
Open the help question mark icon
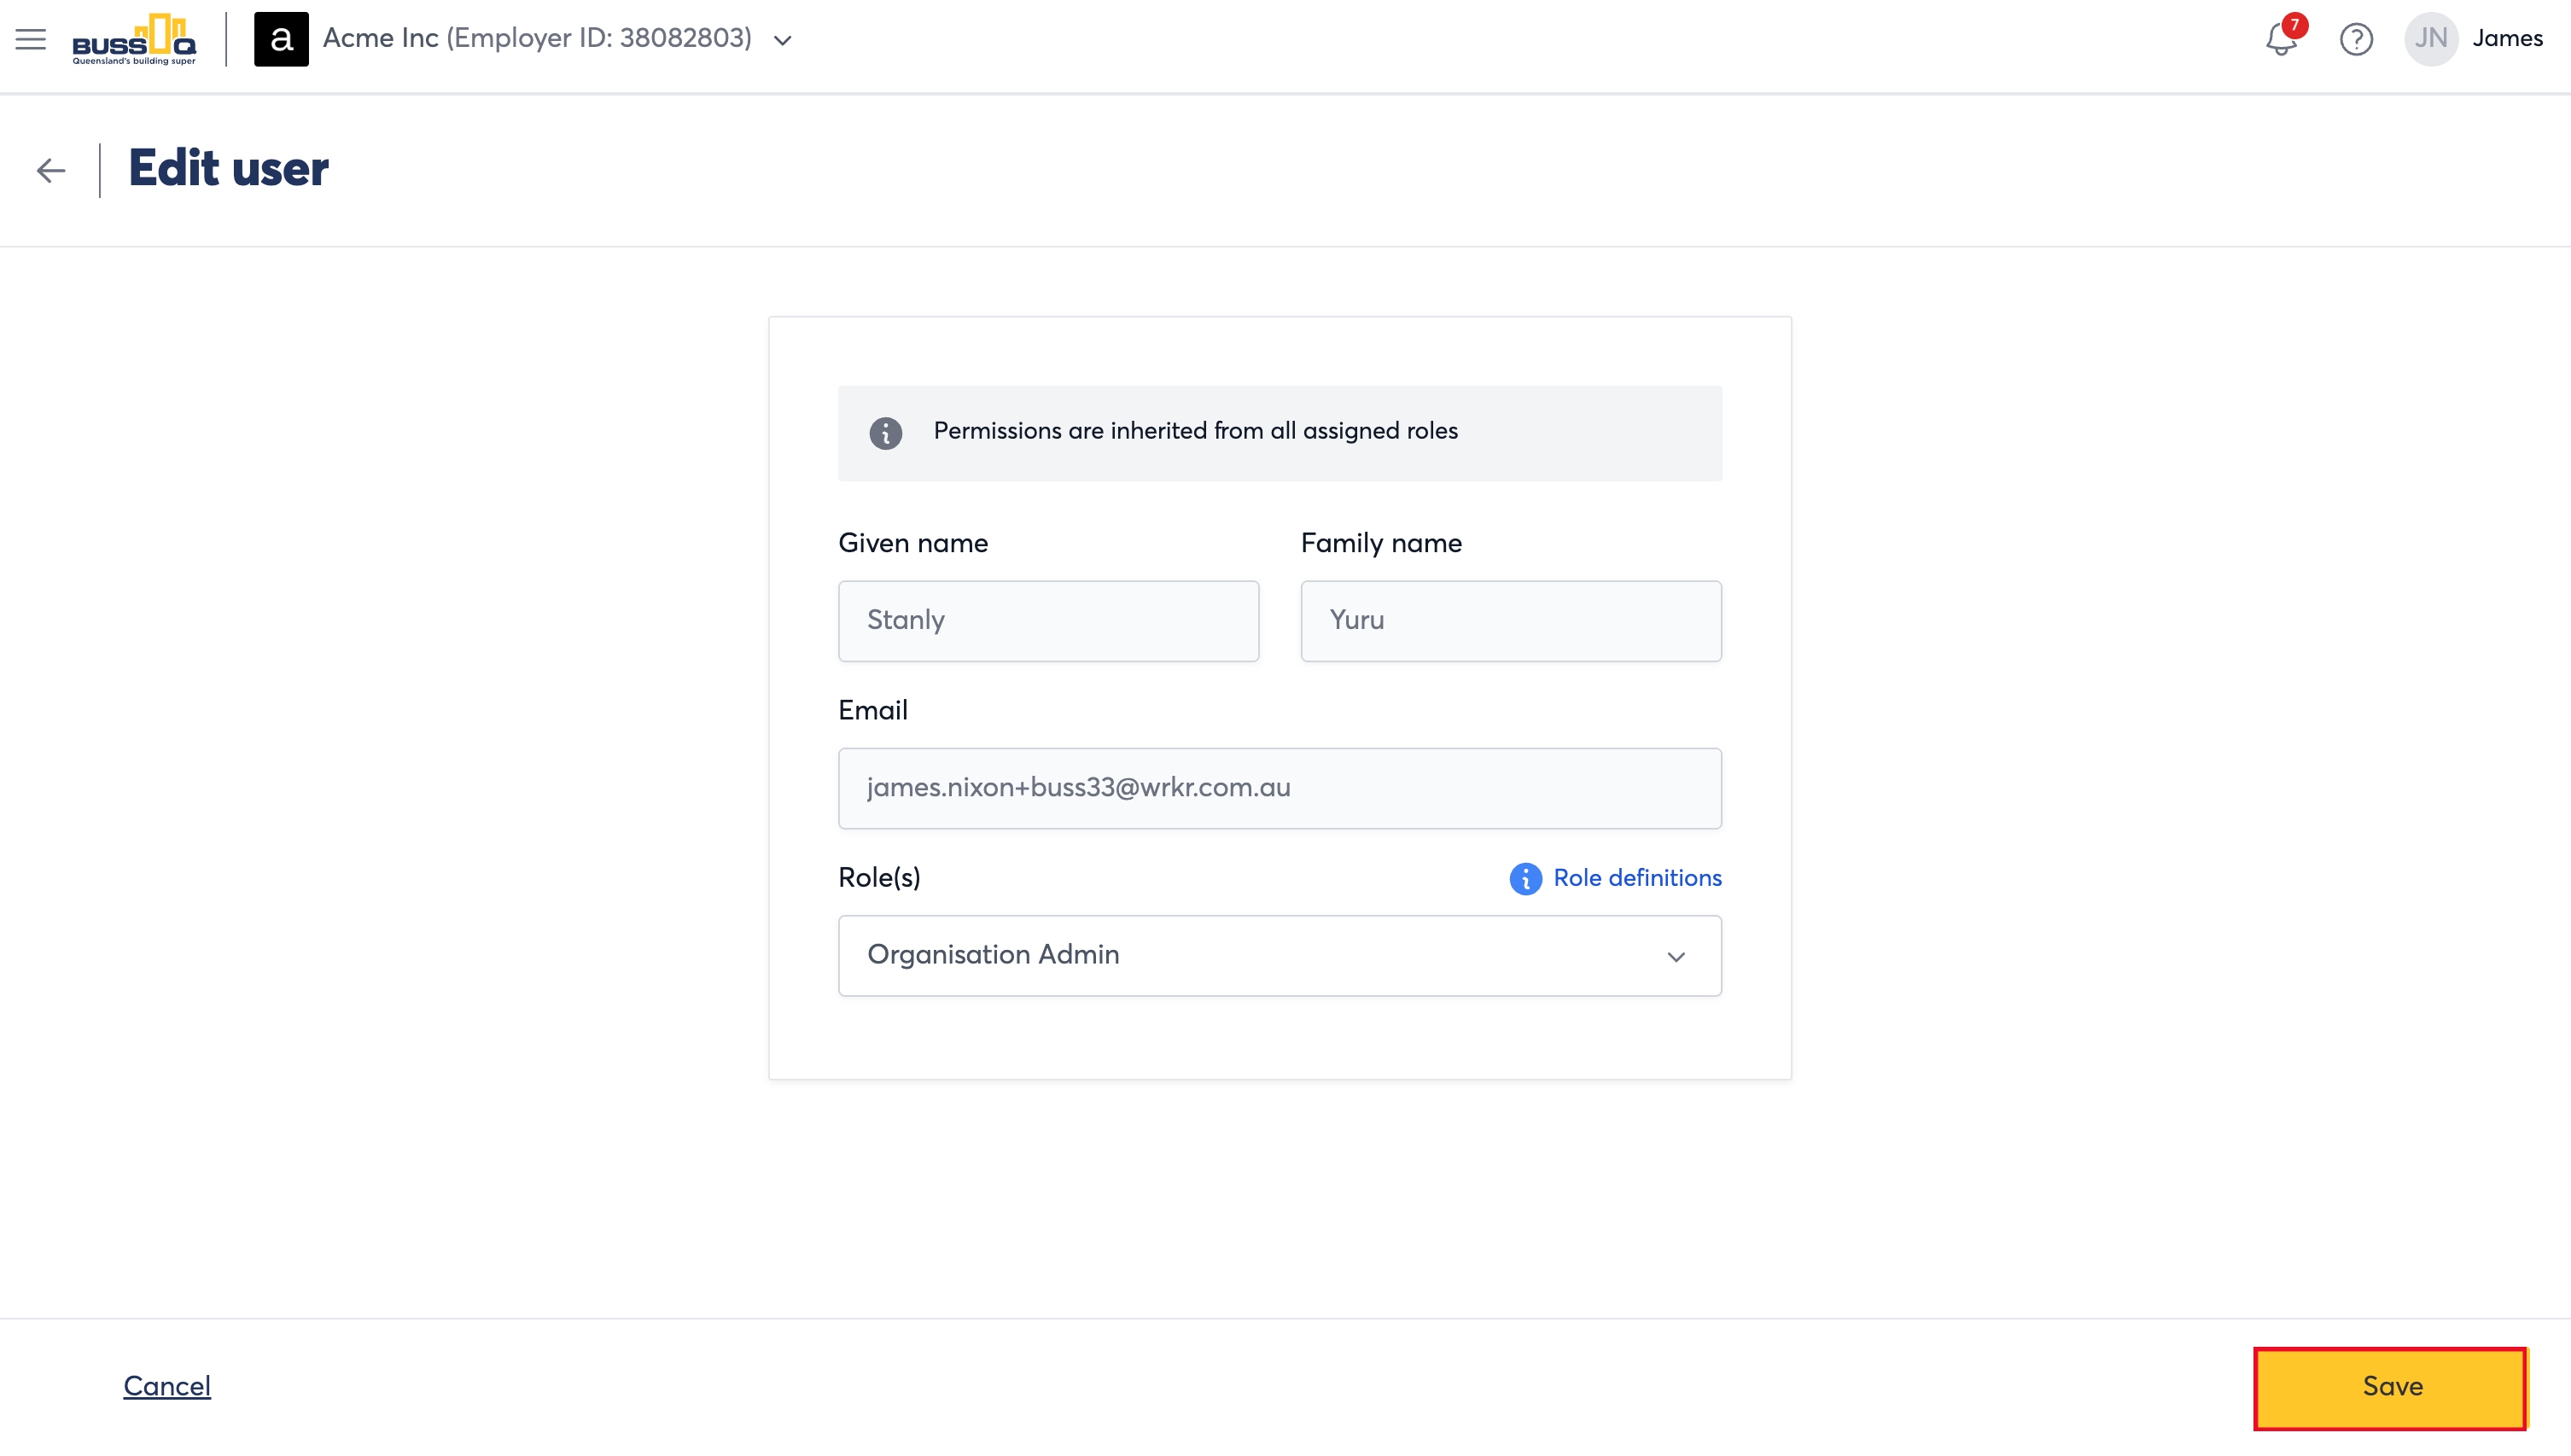(2356, 39)
